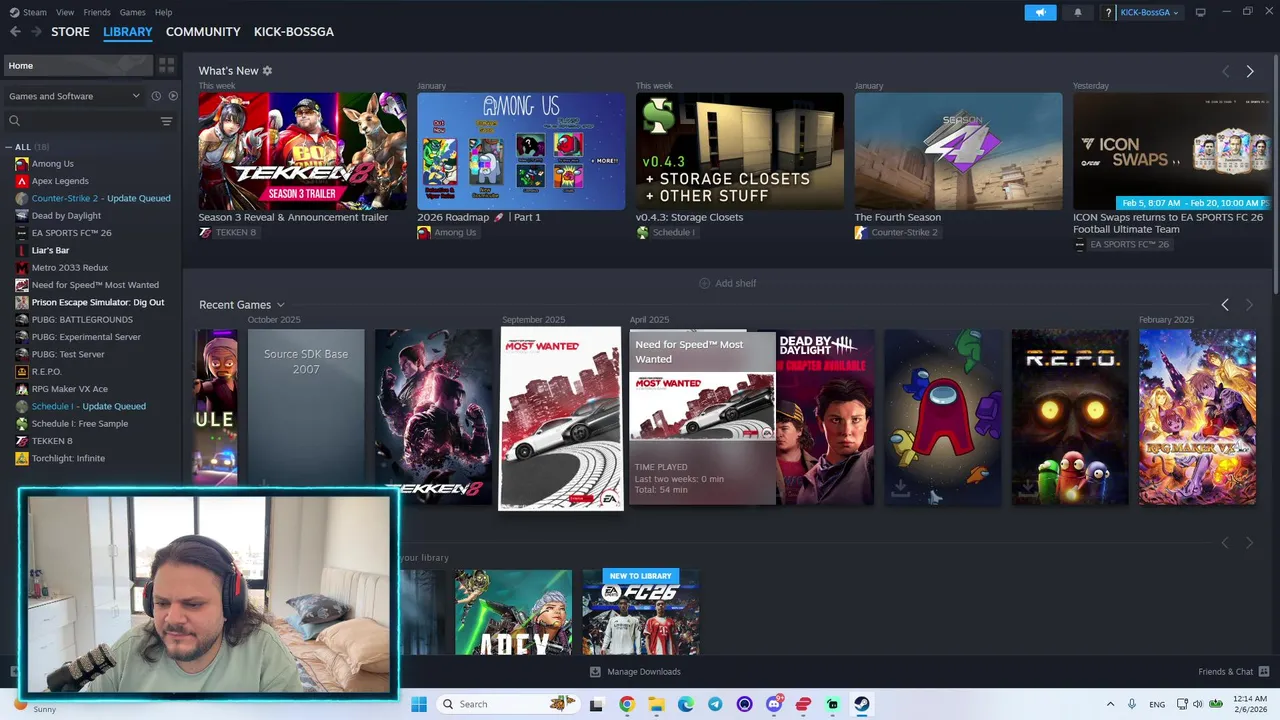Open Discord from the taskbar
This screenshot has height=720, width=1280.
click(774, 704)
